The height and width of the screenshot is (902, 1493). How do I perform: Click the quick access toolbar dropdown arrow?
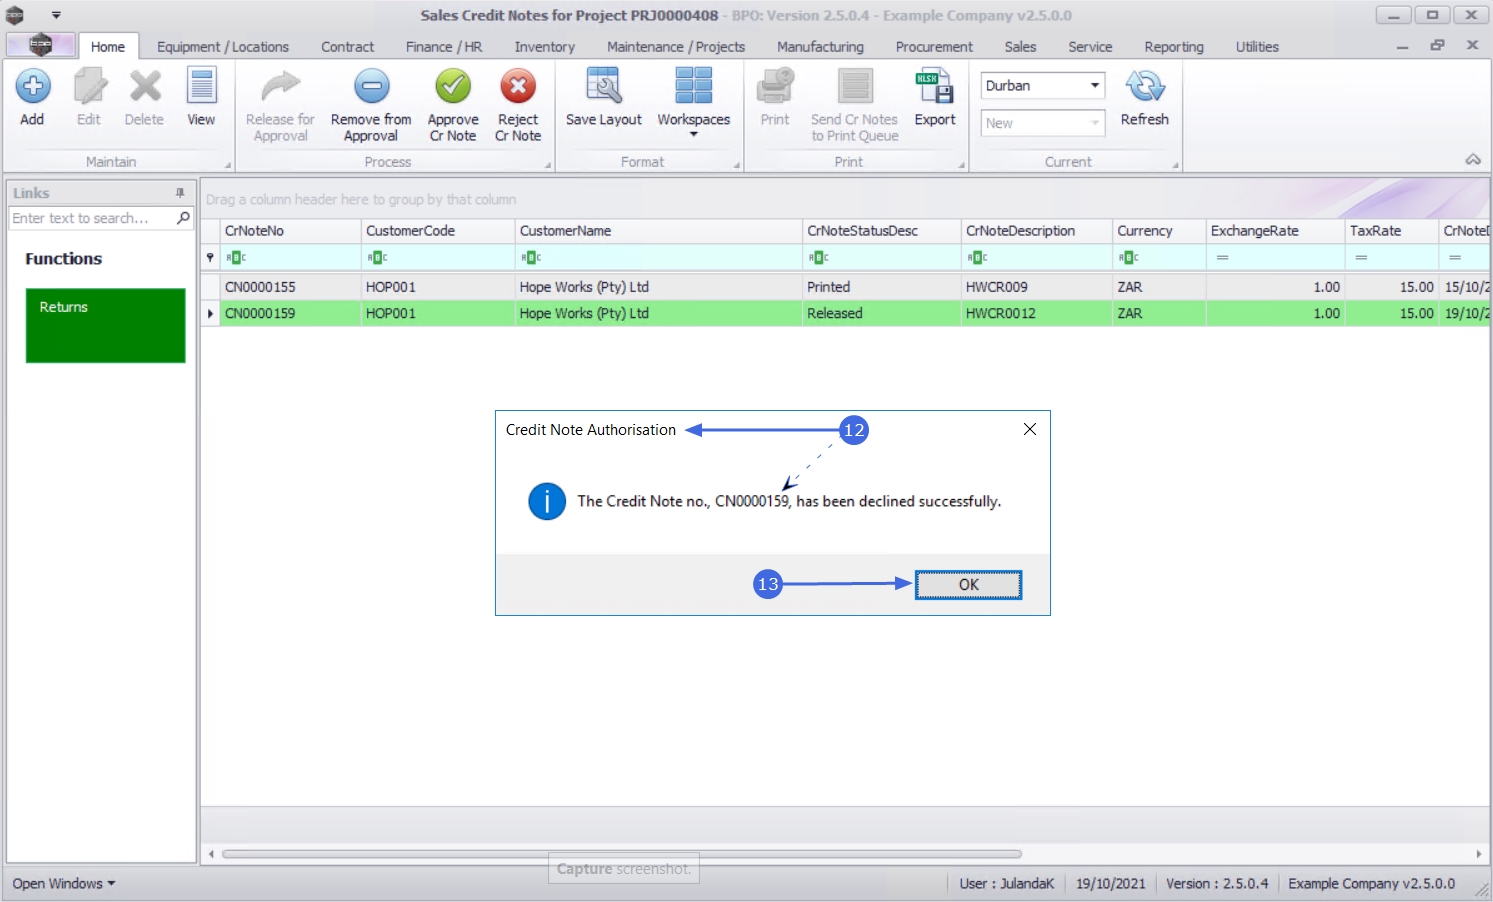(x=56, y=15)
